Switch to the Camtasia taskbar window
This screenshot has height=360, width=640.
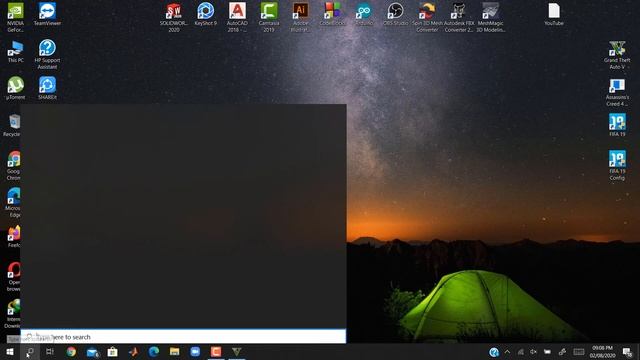click(x=216, y=352)
